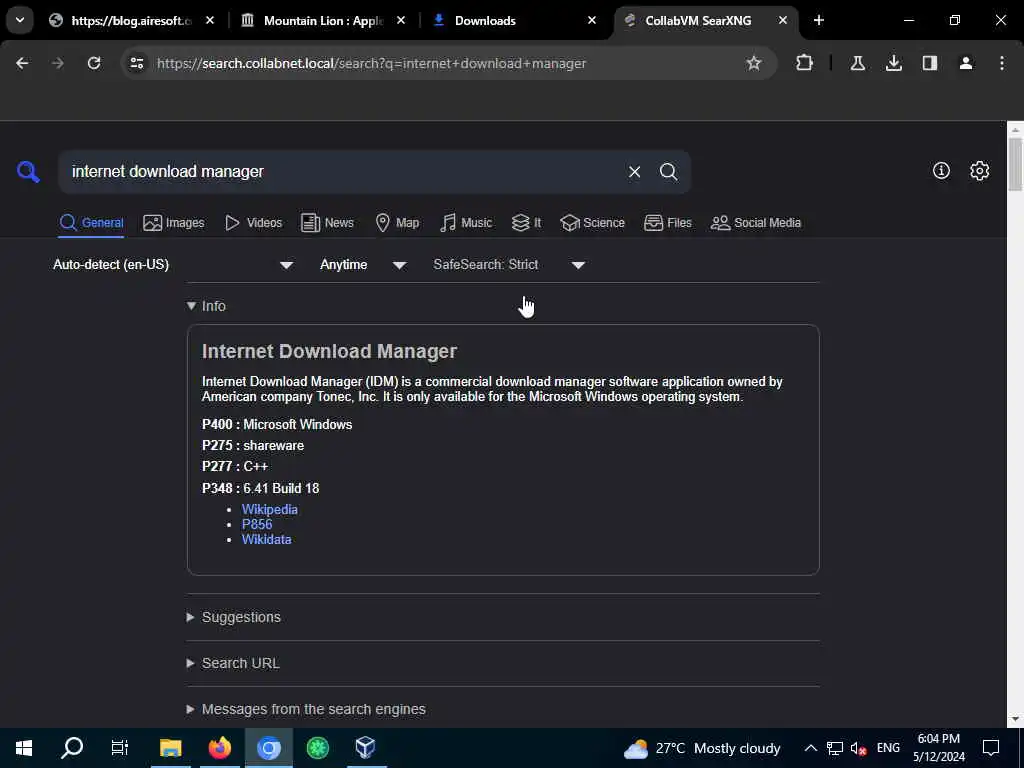Open the About info icon

[941, 170]
